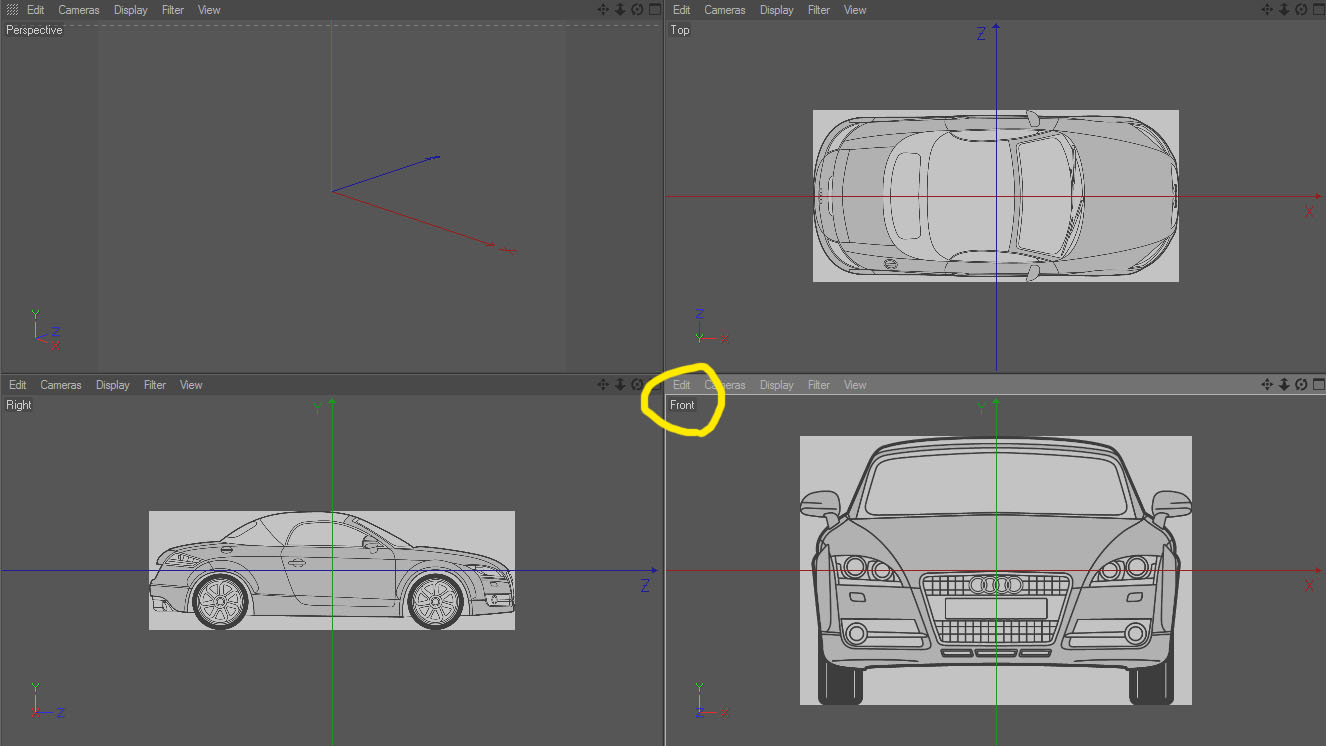Open the Display menu in Front viewport
1326x746 pixels.
(777, 385)
